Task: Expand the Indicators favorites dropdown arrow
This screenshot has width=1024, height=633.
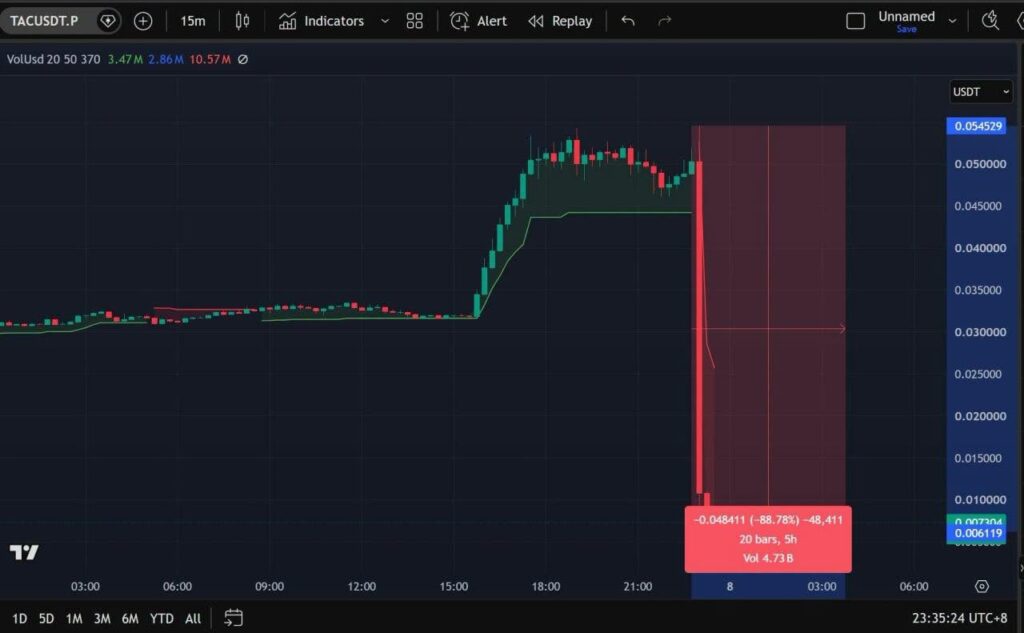Action: [385, 21]
